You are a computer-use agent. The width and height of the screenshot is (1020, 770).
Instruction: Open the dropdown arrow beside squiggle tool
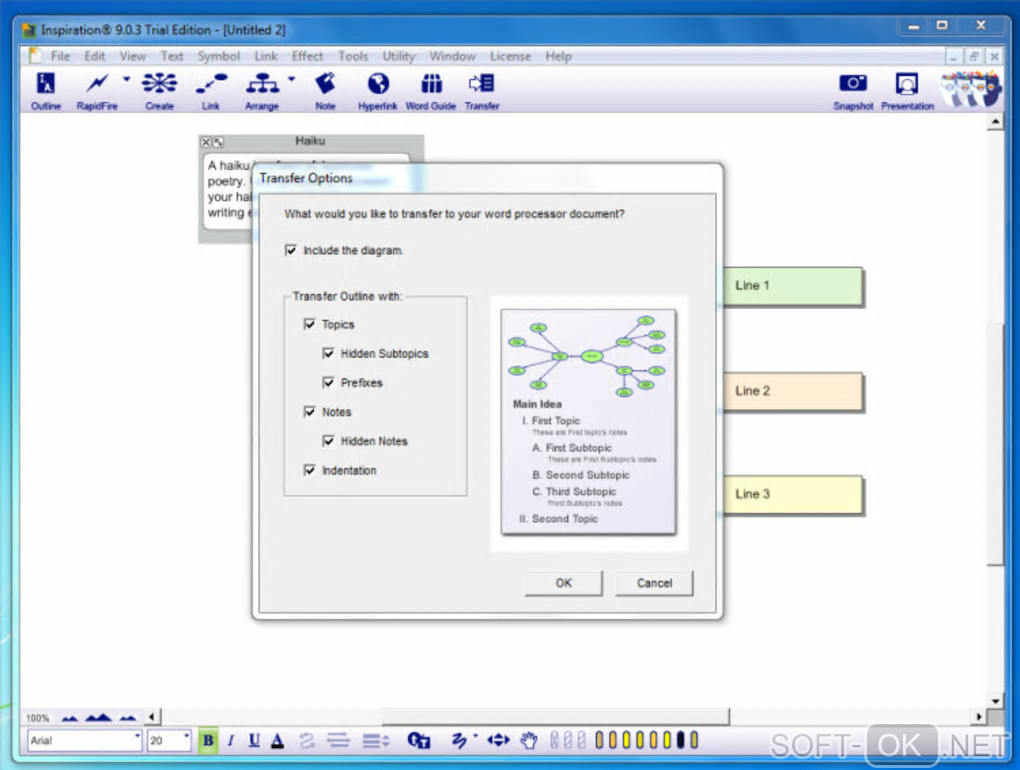(476, 736)
